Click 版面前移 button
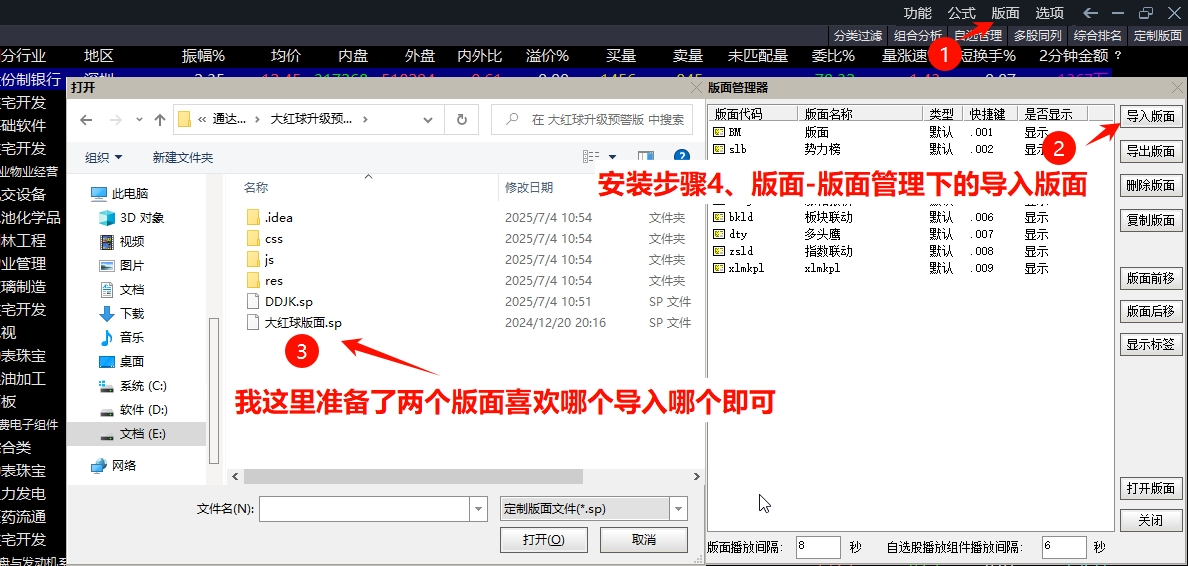The image size is (1188, 566). 1150,278
